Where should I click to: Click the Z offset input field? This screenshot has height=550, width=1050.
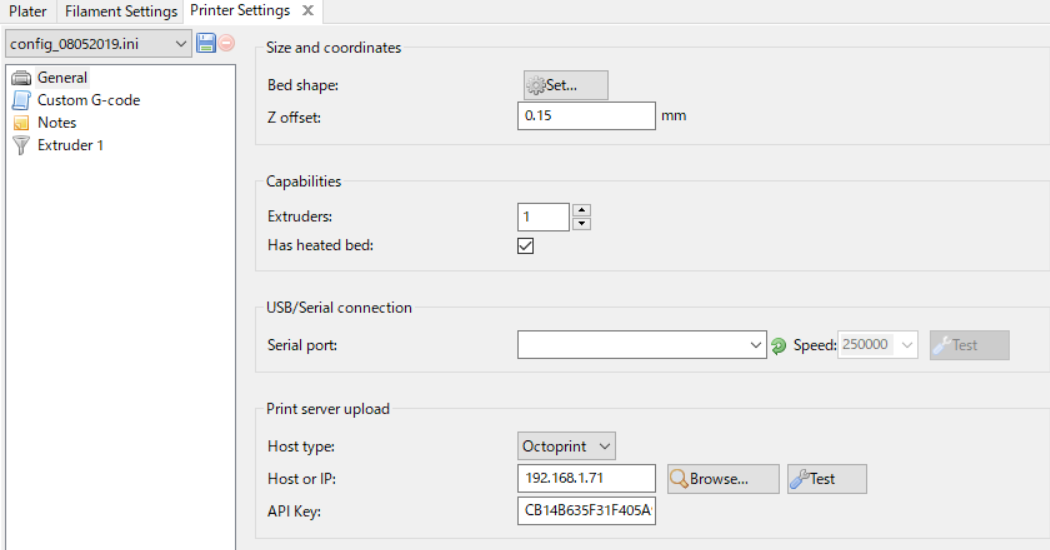click(587, 116)
